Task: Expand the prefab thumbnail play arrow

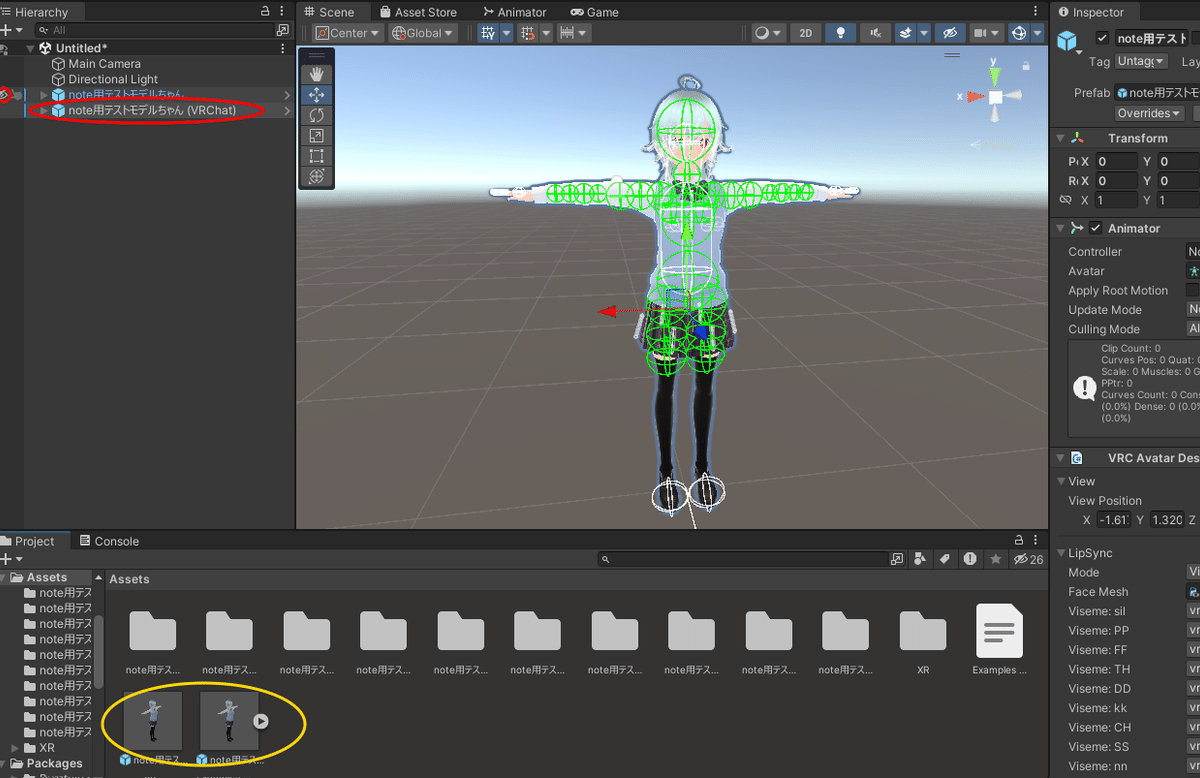Action: (x=260, y=720)
